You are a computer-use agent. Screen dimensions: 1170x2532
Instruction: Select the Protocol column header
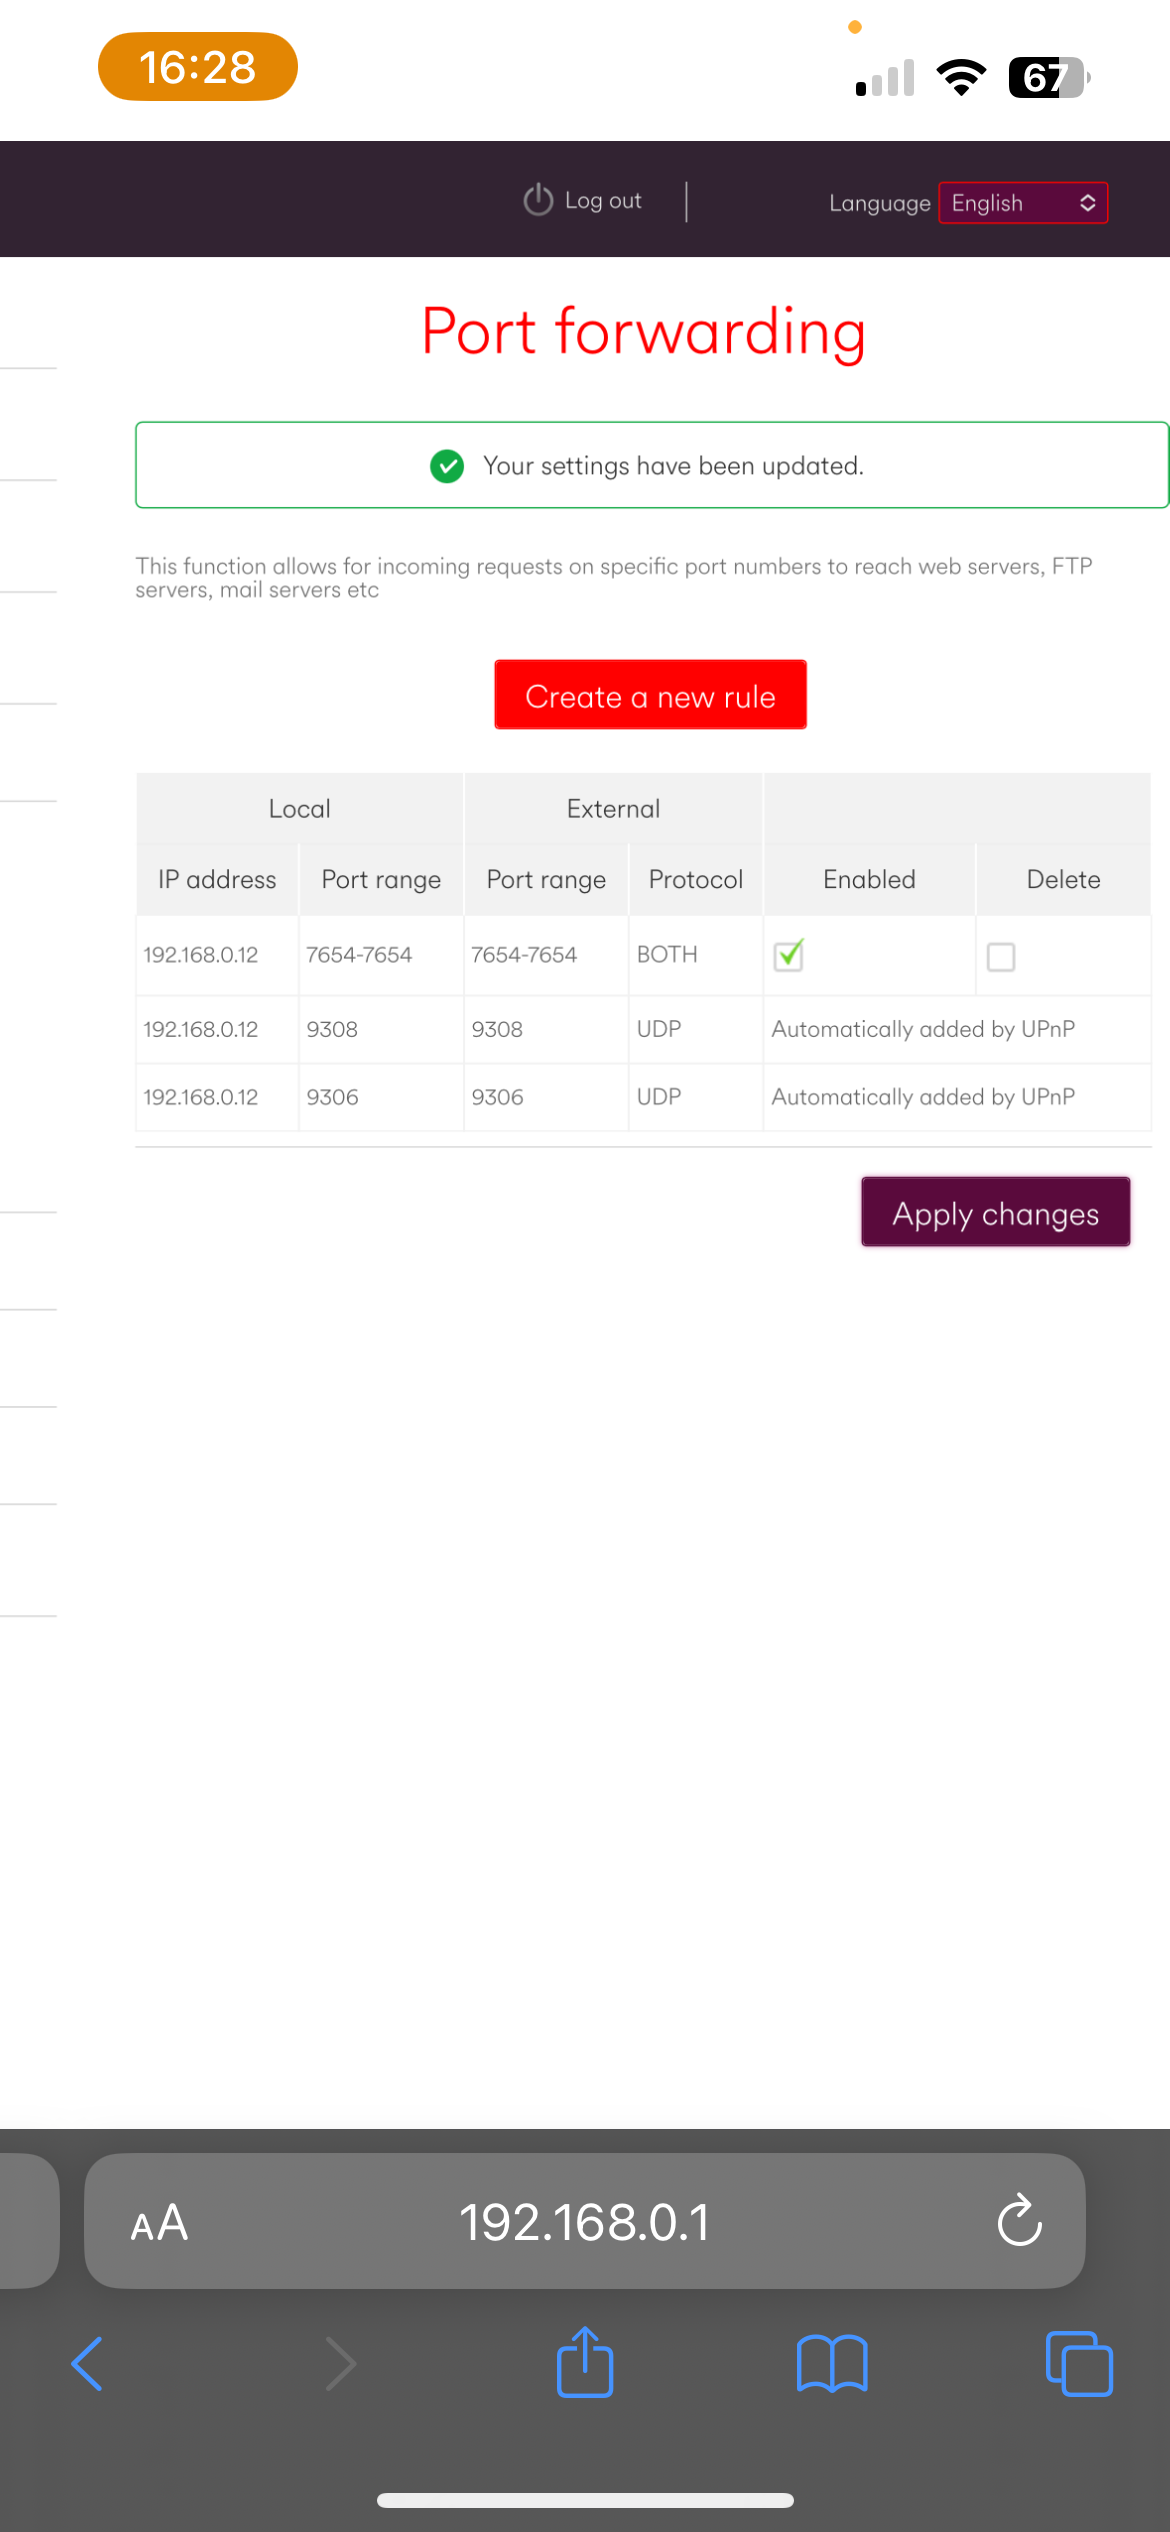[696, 880]
